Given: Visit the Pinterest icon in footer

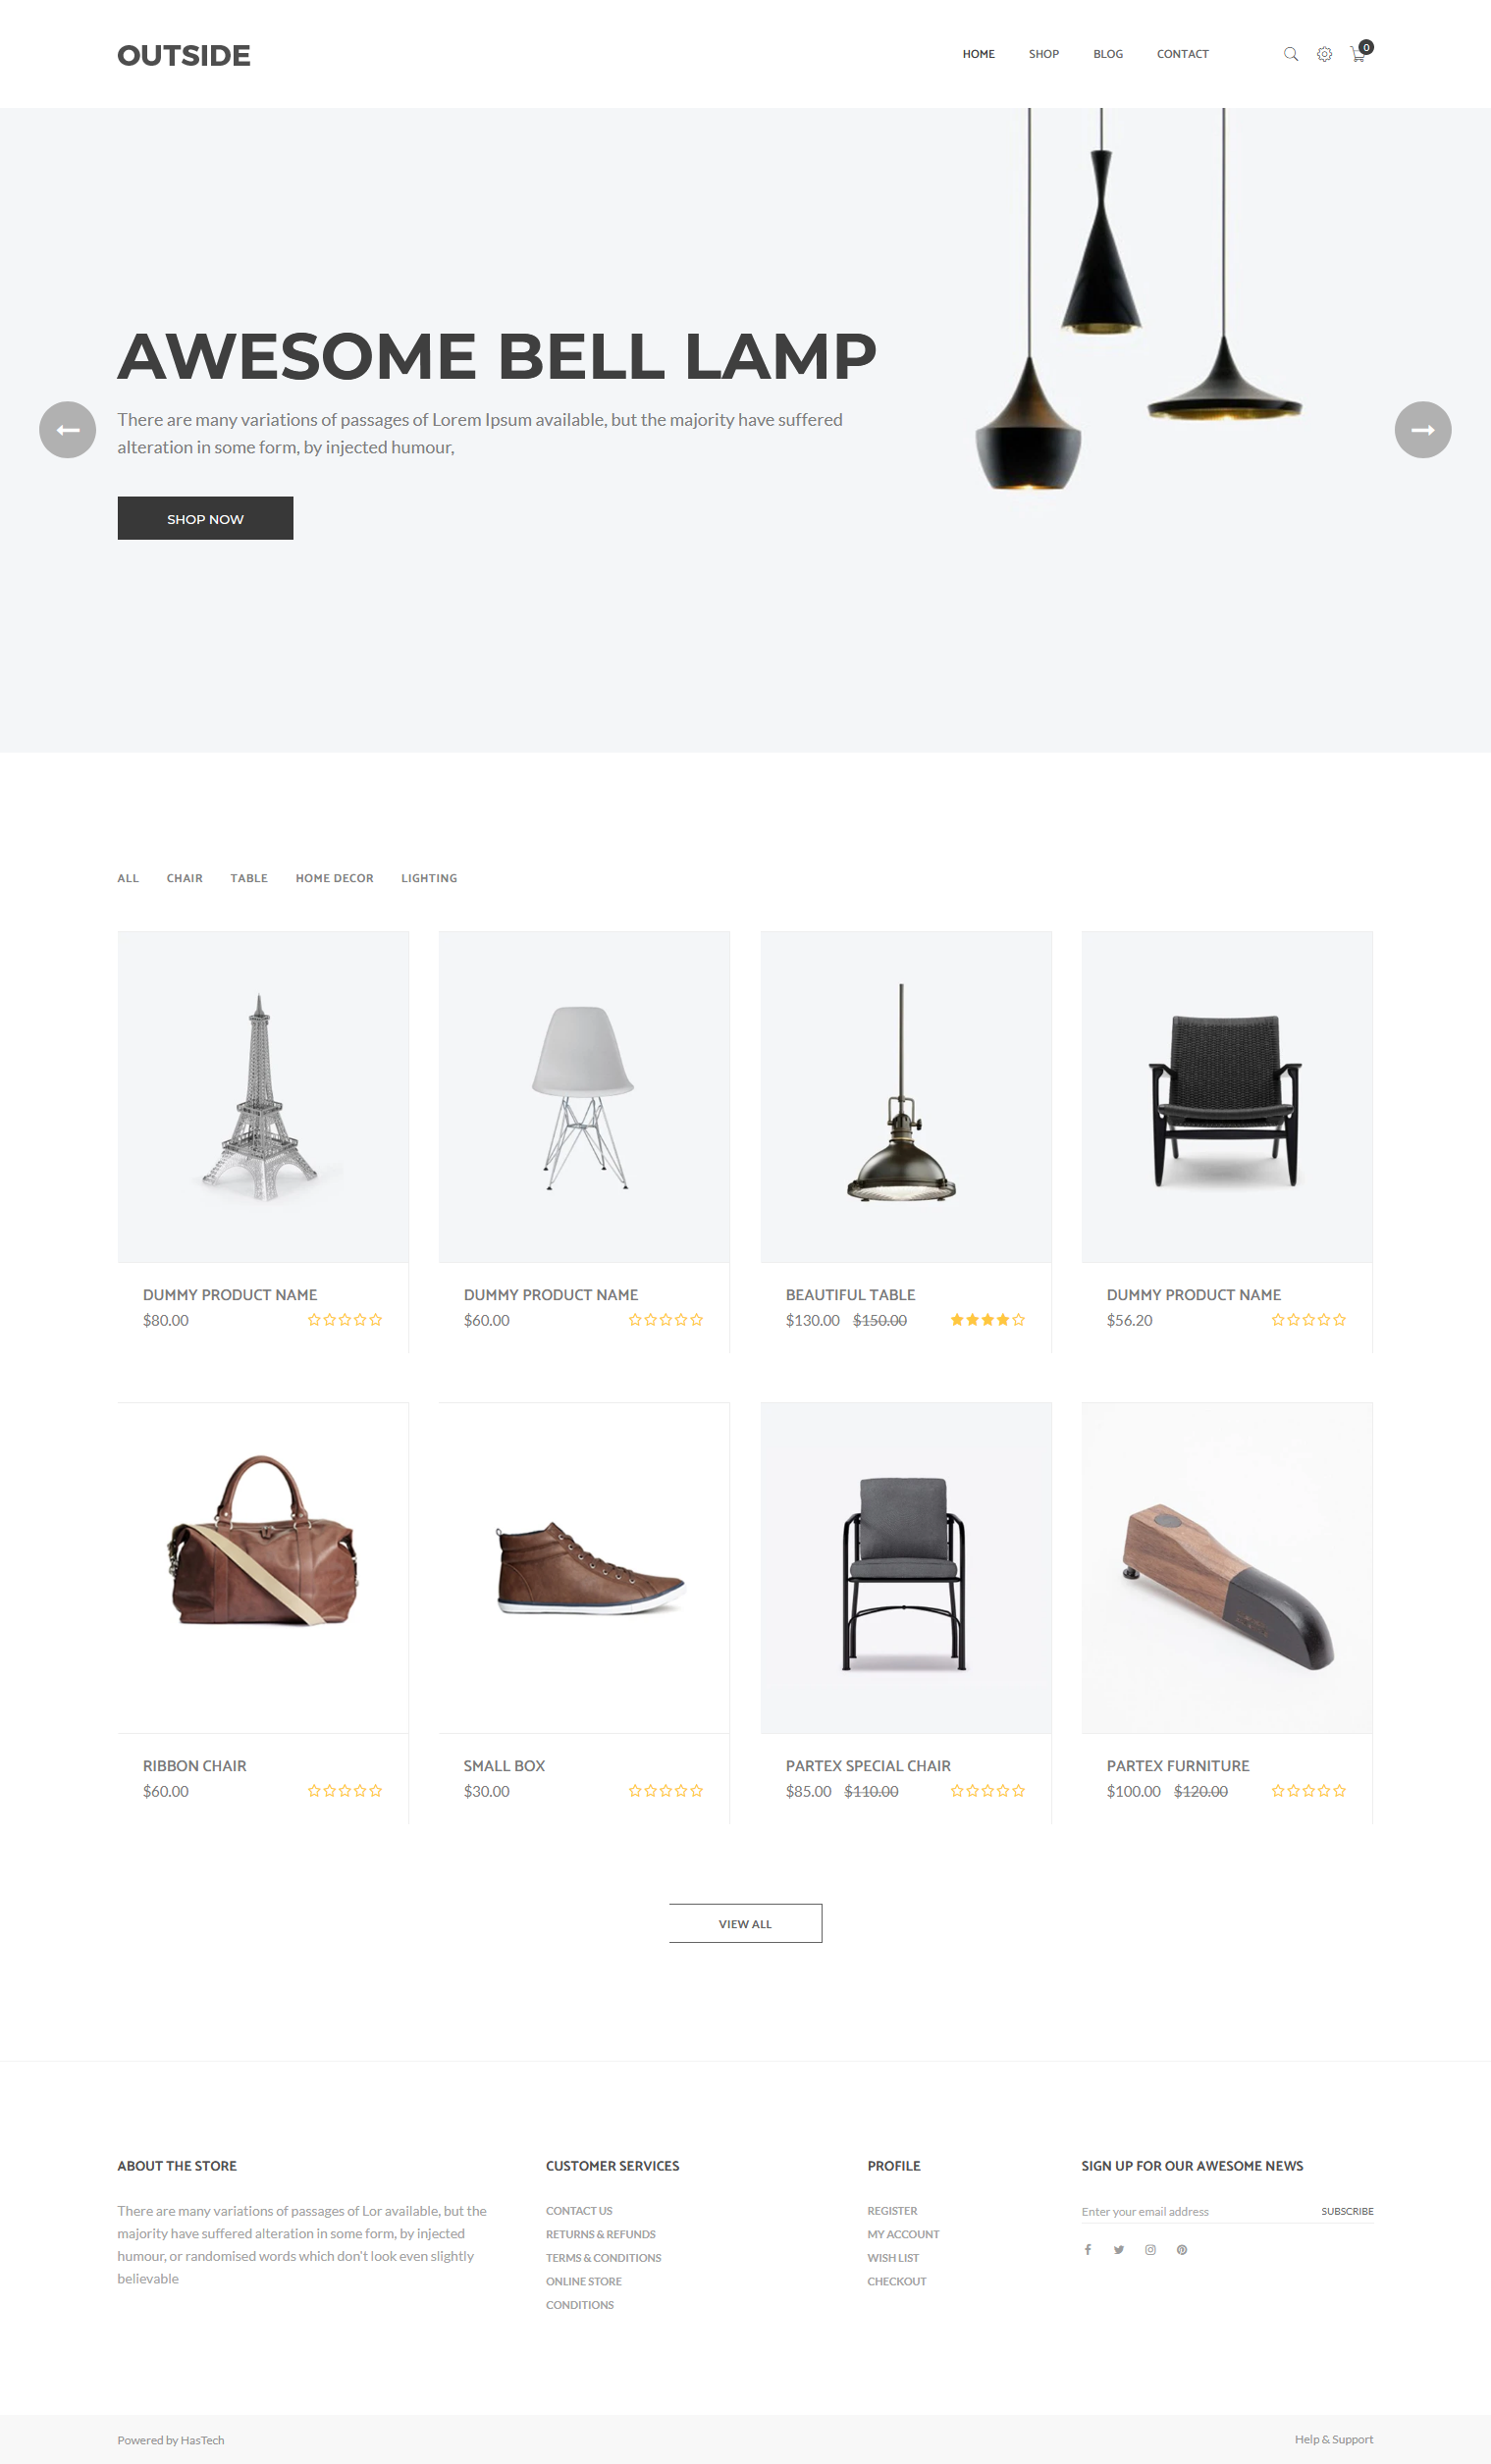Looking at the screenshot, I should pyautogui.click(x=1182, y=2249).
